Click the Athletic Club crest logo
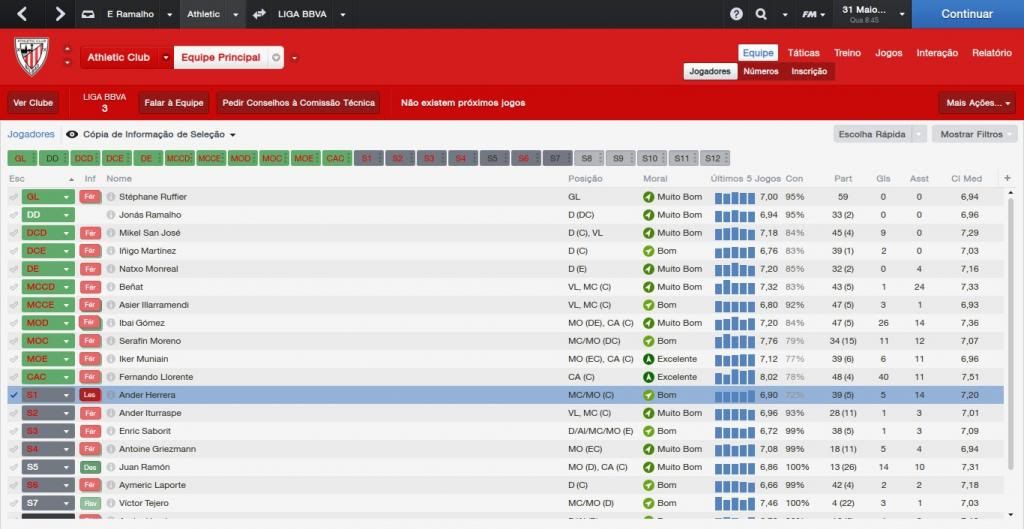Image resolution: width=1024 pixels, height=529 pixels. 30,58
